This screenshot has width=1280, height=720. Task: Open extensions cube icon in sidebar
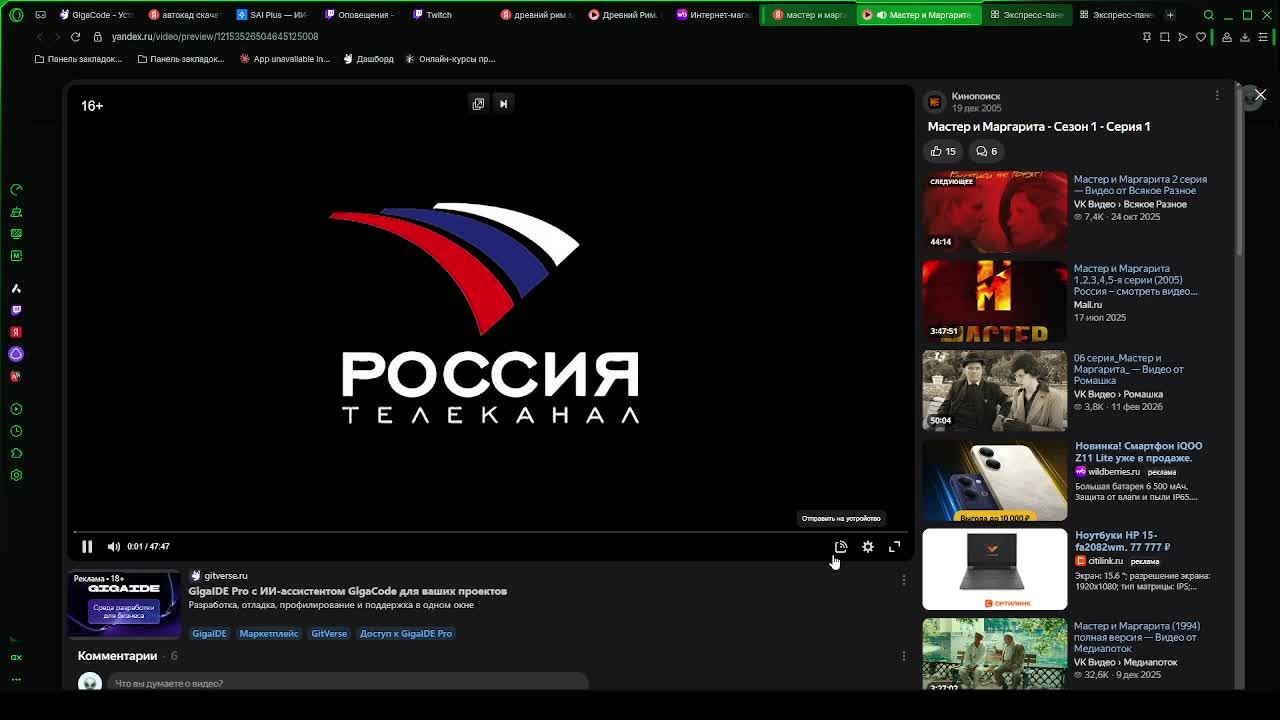click(x=16, y=453)
